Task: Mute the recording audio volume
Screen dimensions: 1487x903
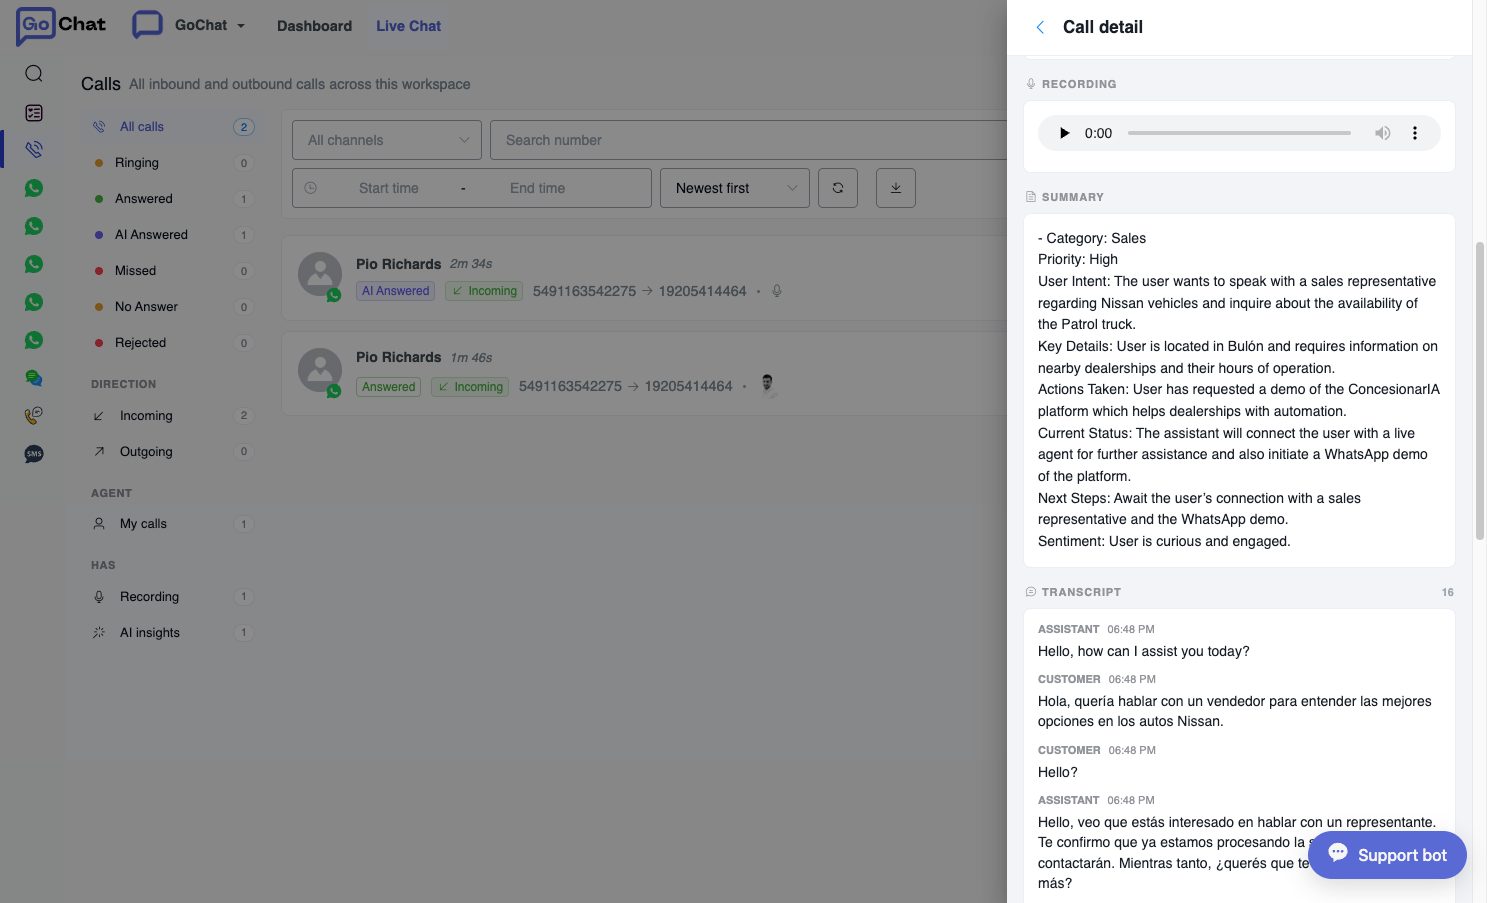Action: (x=1382, y=133)
